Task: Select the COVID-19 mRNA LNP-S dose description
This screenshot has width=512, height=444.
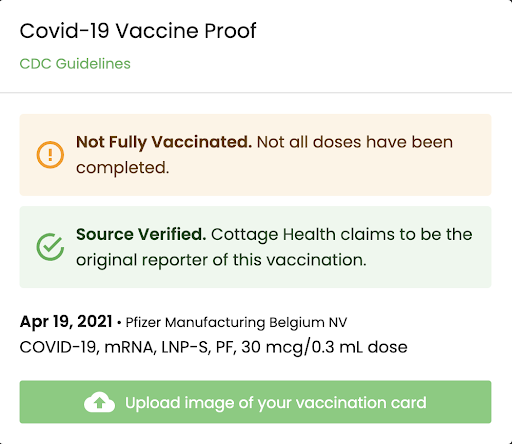Action: click(213, 347)
